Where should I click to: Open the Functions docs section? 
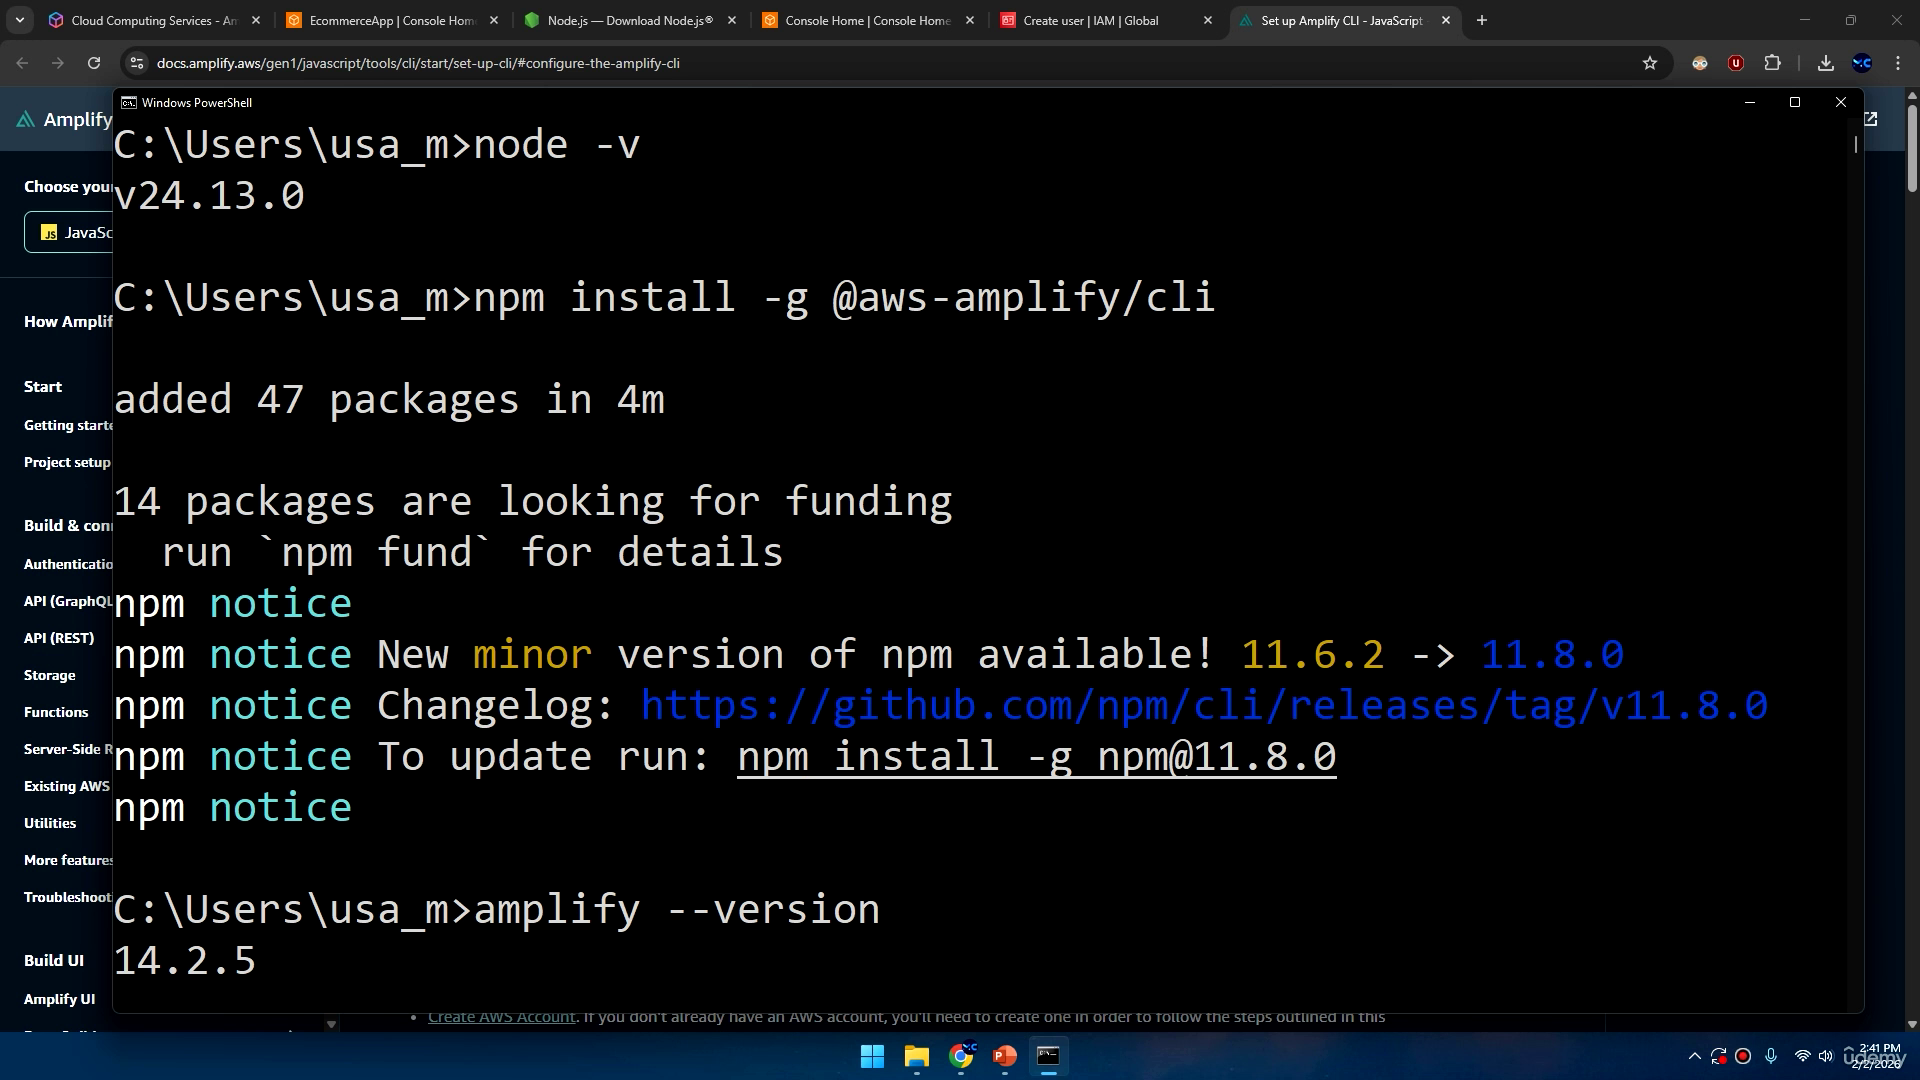56,712
